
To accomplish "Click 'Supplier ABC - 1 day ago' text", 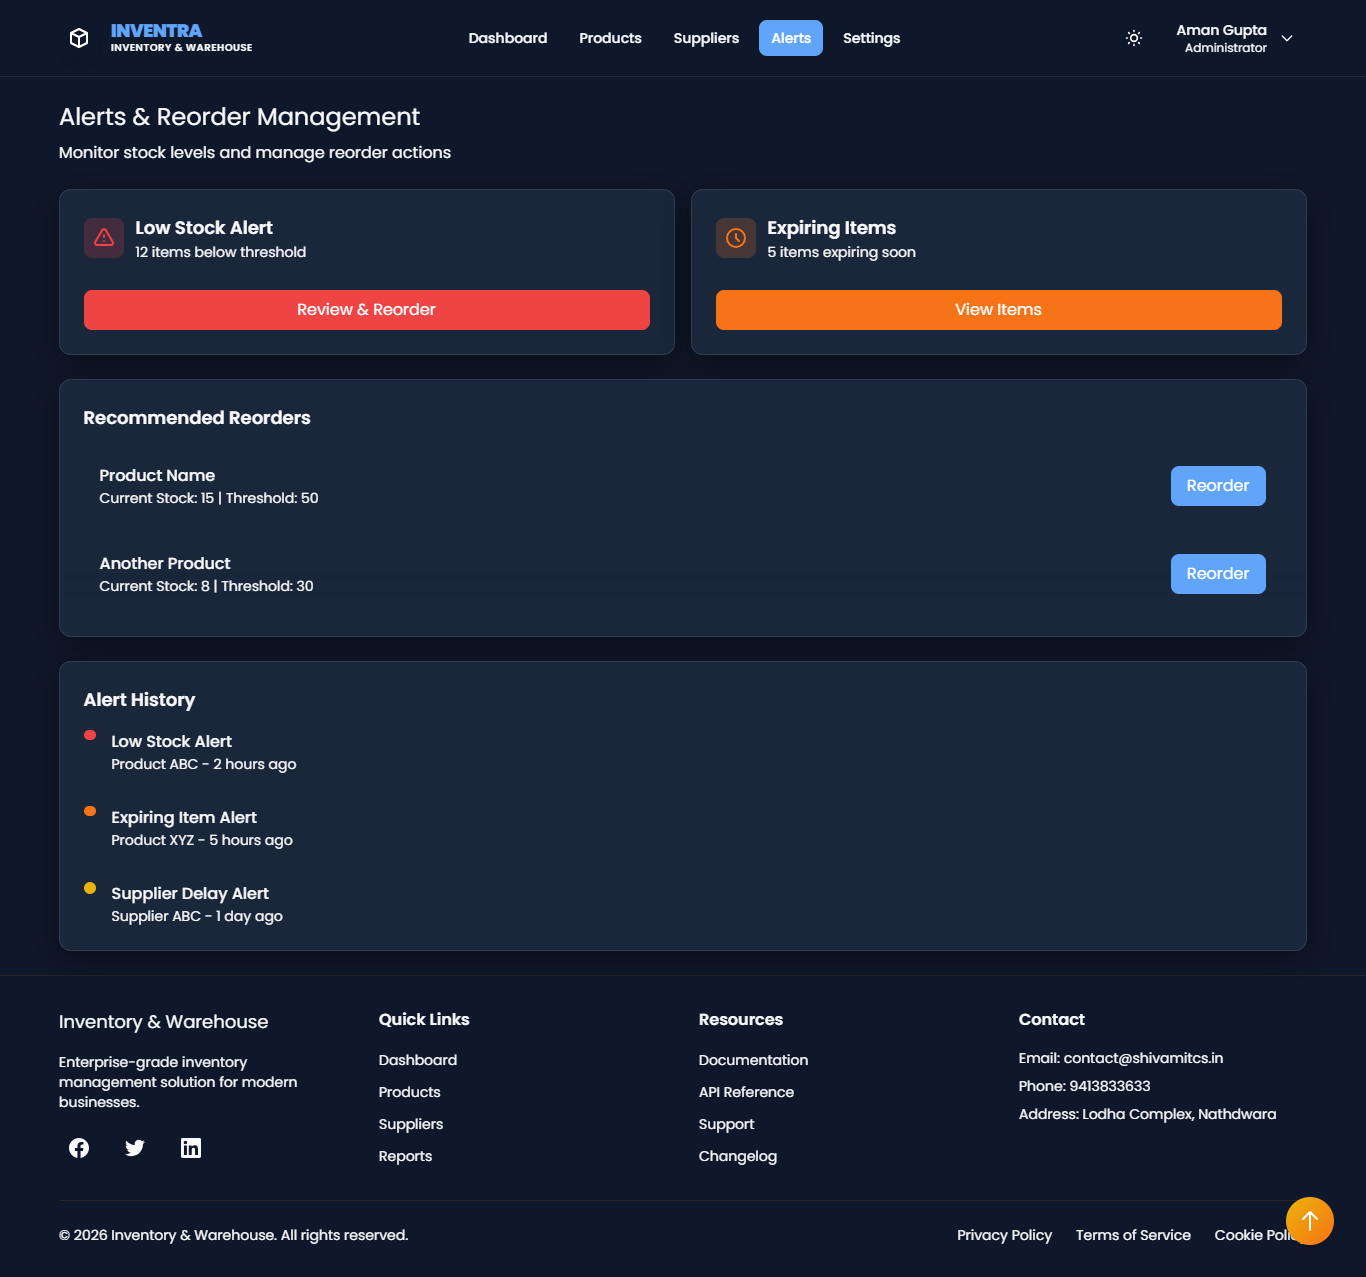I will click(x=197, y=916).
